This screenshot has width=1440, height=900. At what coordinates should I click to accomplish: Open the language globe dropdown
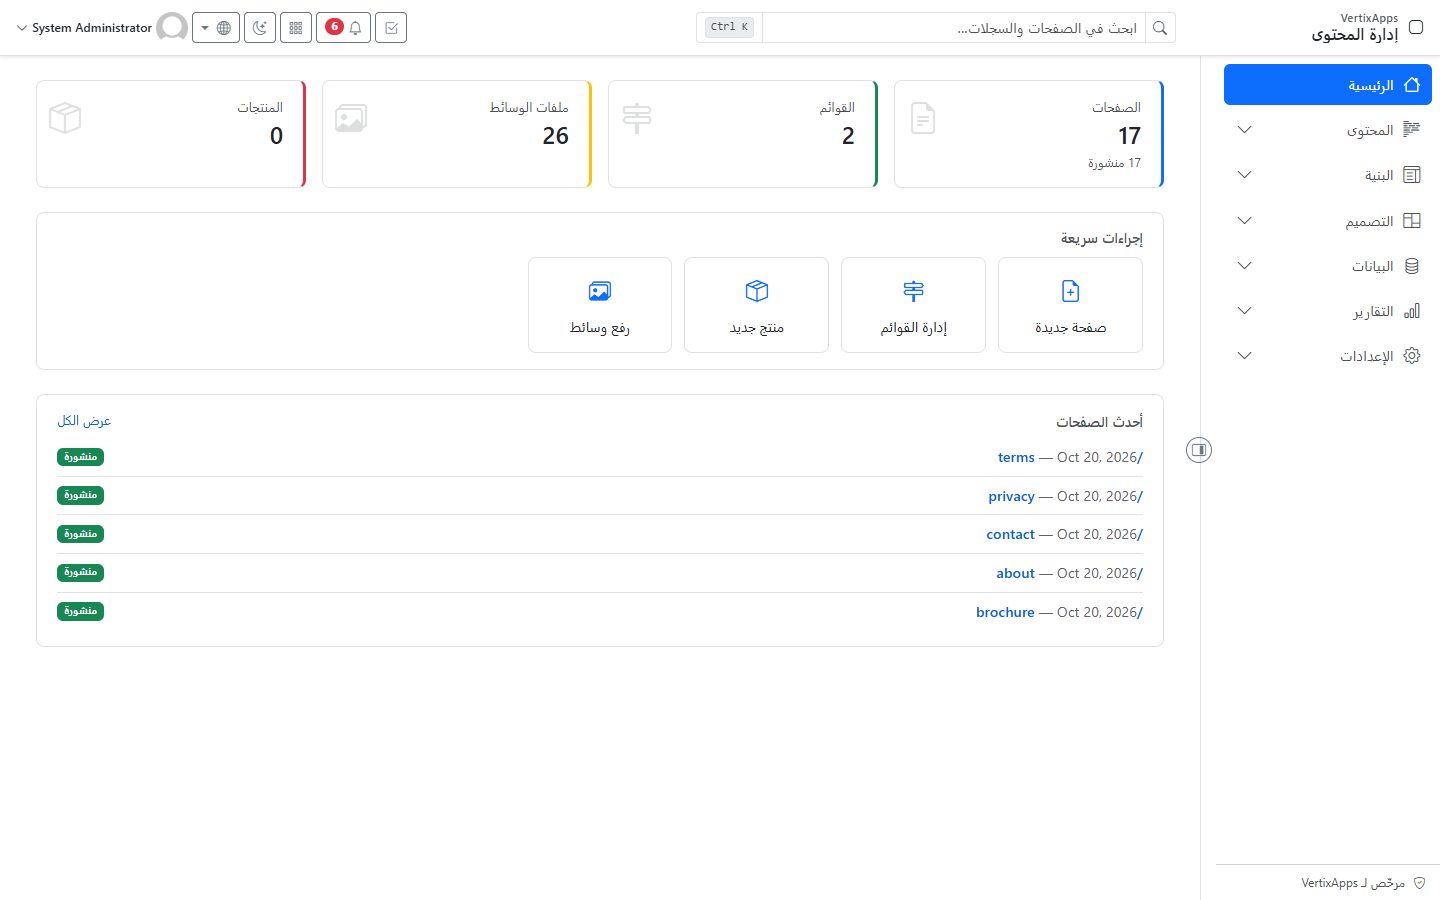pyautogui.click(x=216, y=28)
